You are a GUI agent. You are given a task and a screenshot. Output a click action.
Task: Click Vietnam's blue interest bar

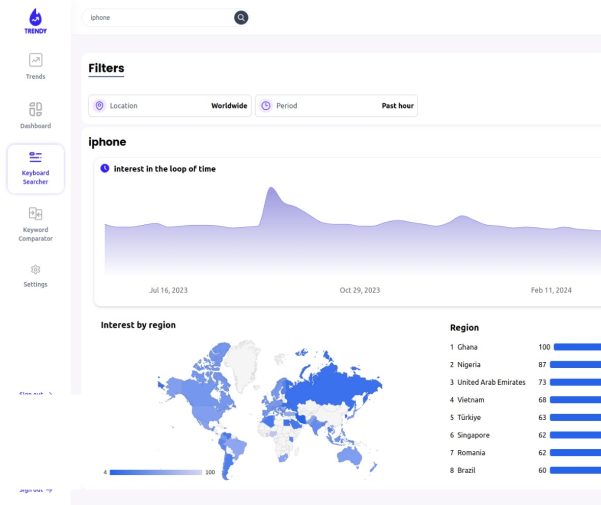(x=576, y=400)
